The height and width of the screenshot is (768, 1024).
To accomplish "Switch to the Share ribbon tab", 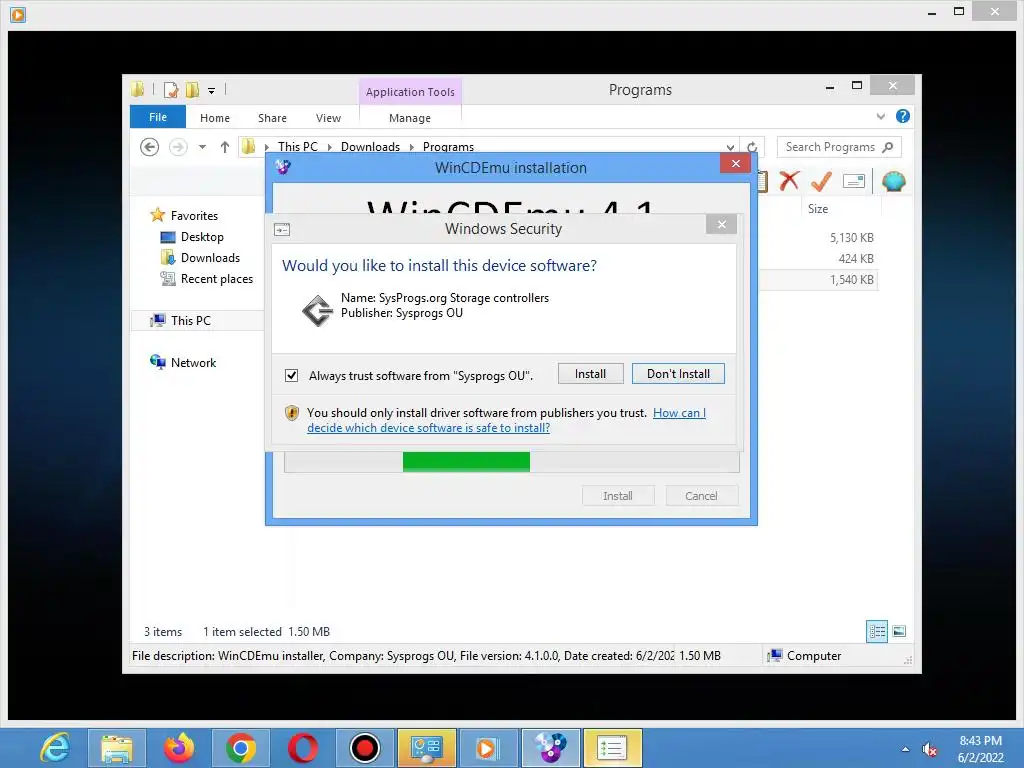I will pos(272,118).
